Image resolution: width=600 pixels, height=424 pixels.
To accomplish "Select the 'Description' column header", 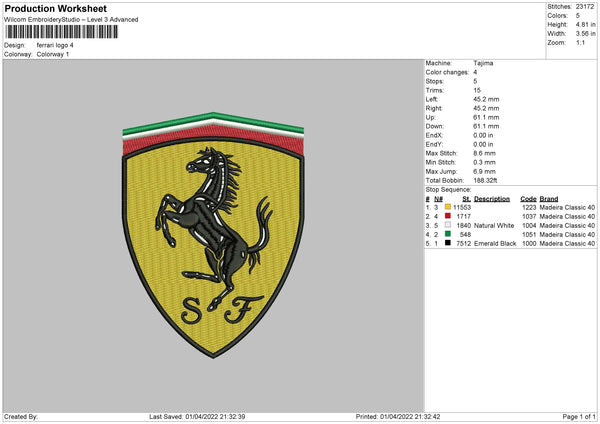I will [x=492, y=199].
